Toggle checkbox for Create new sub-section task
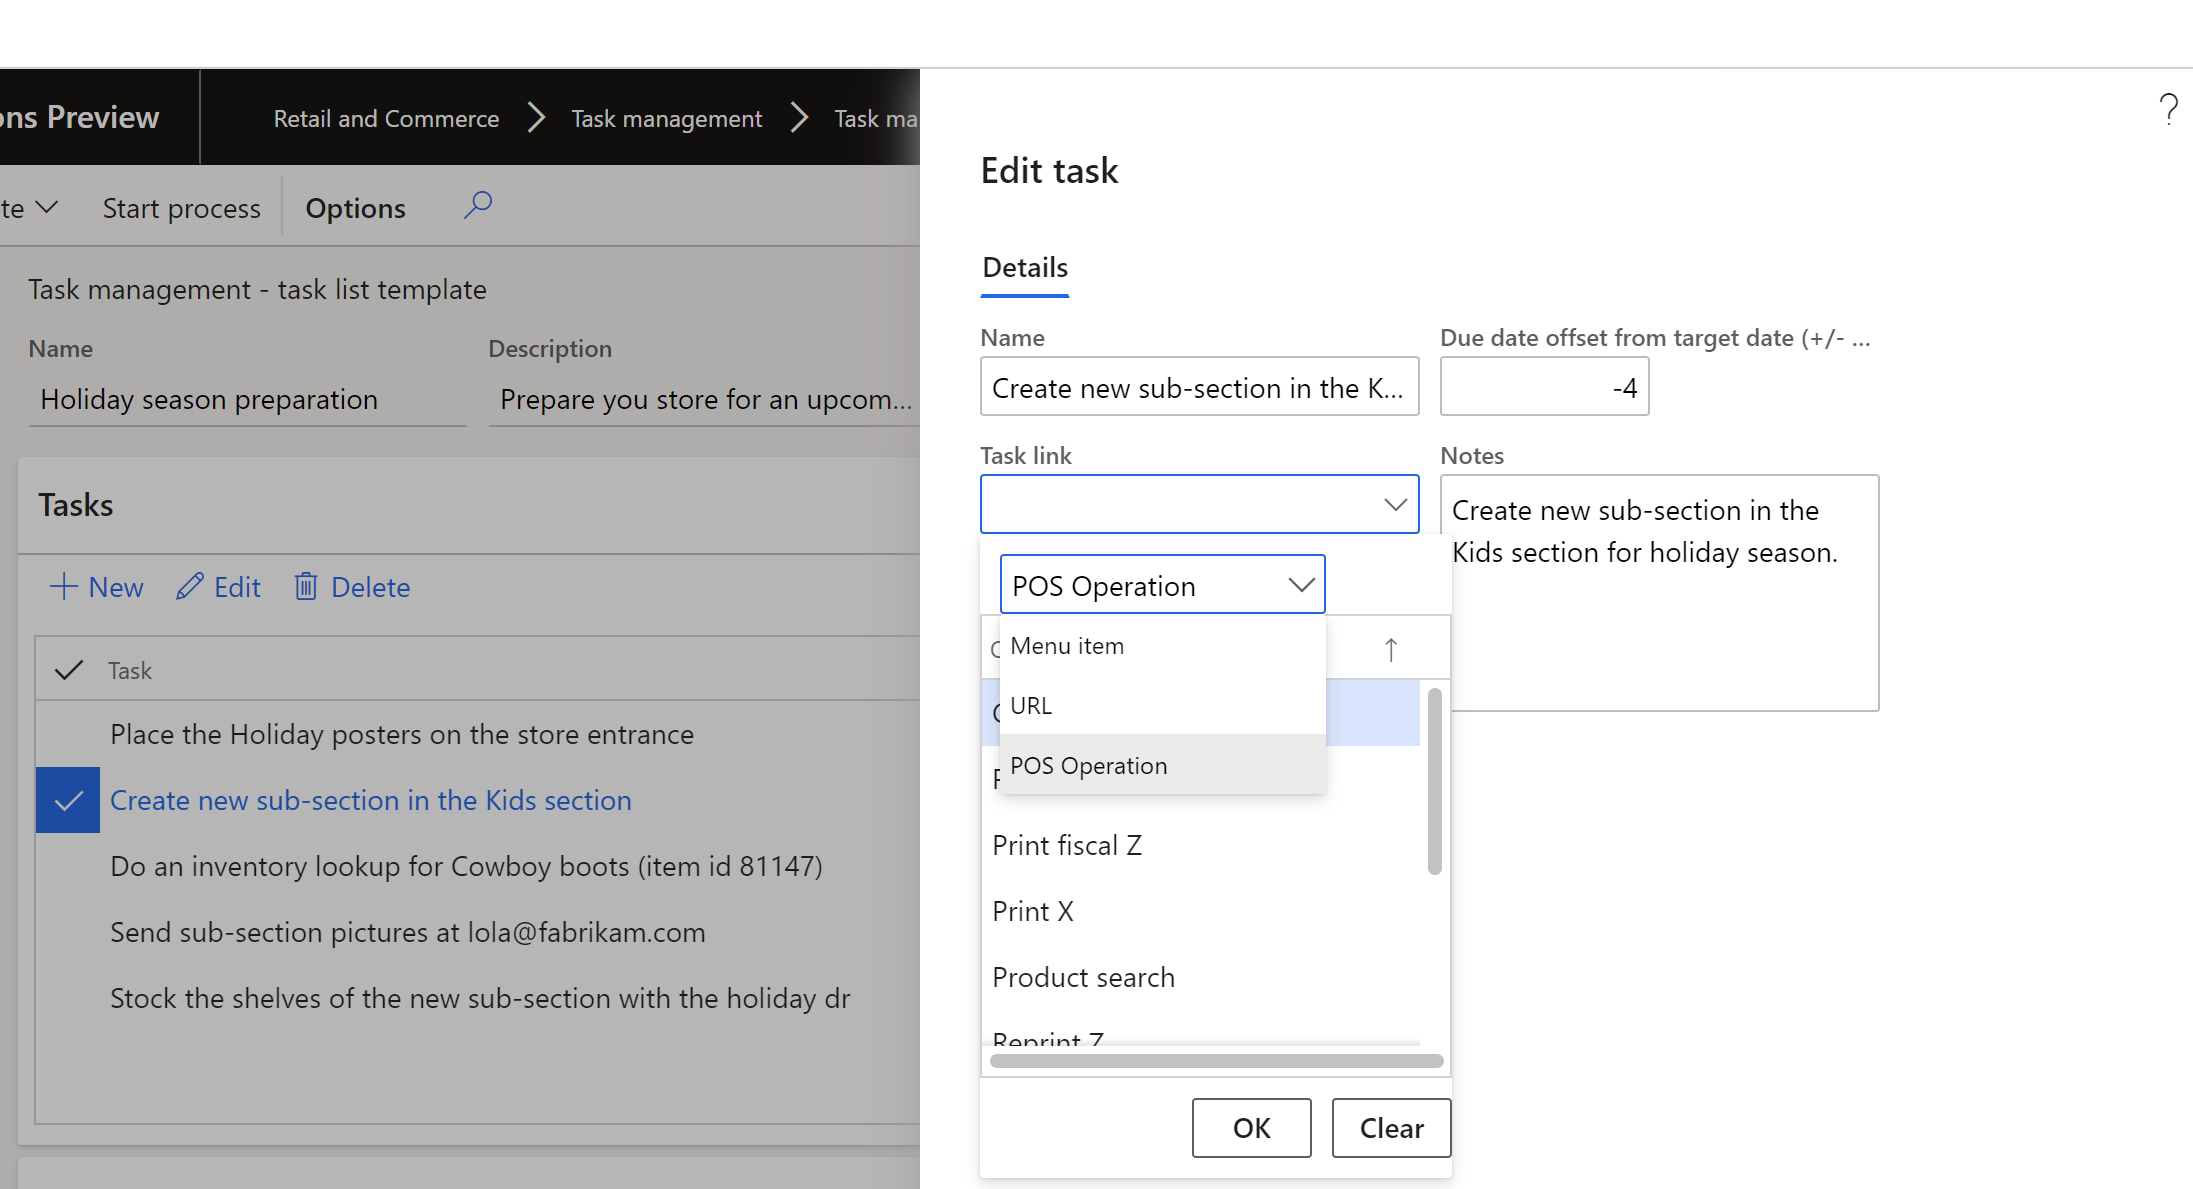 (67, 800)
